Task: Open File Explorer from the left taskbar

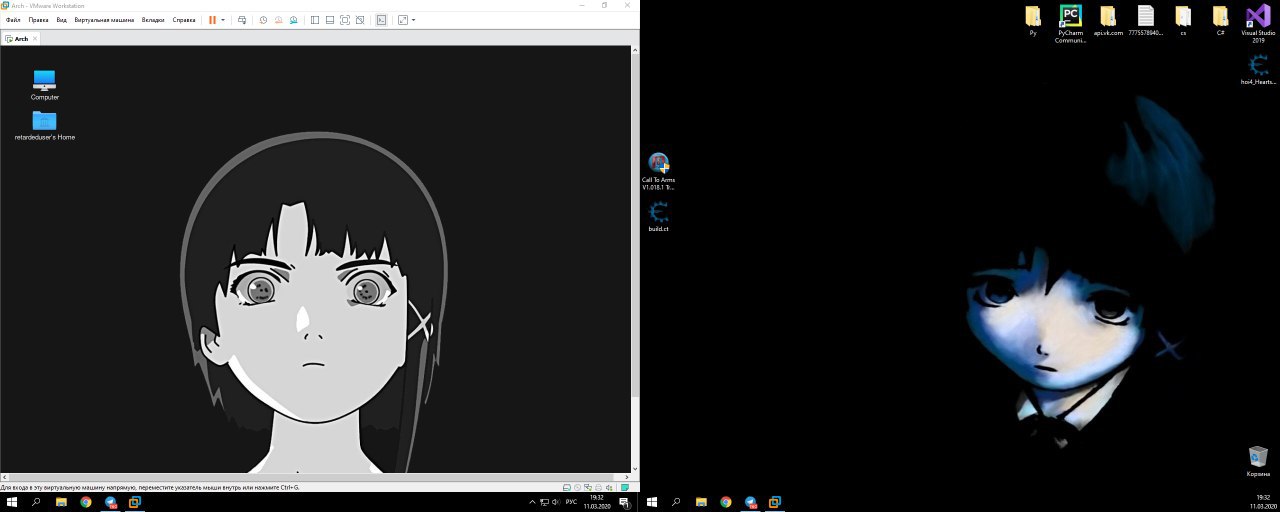Action: click(61, 502)
